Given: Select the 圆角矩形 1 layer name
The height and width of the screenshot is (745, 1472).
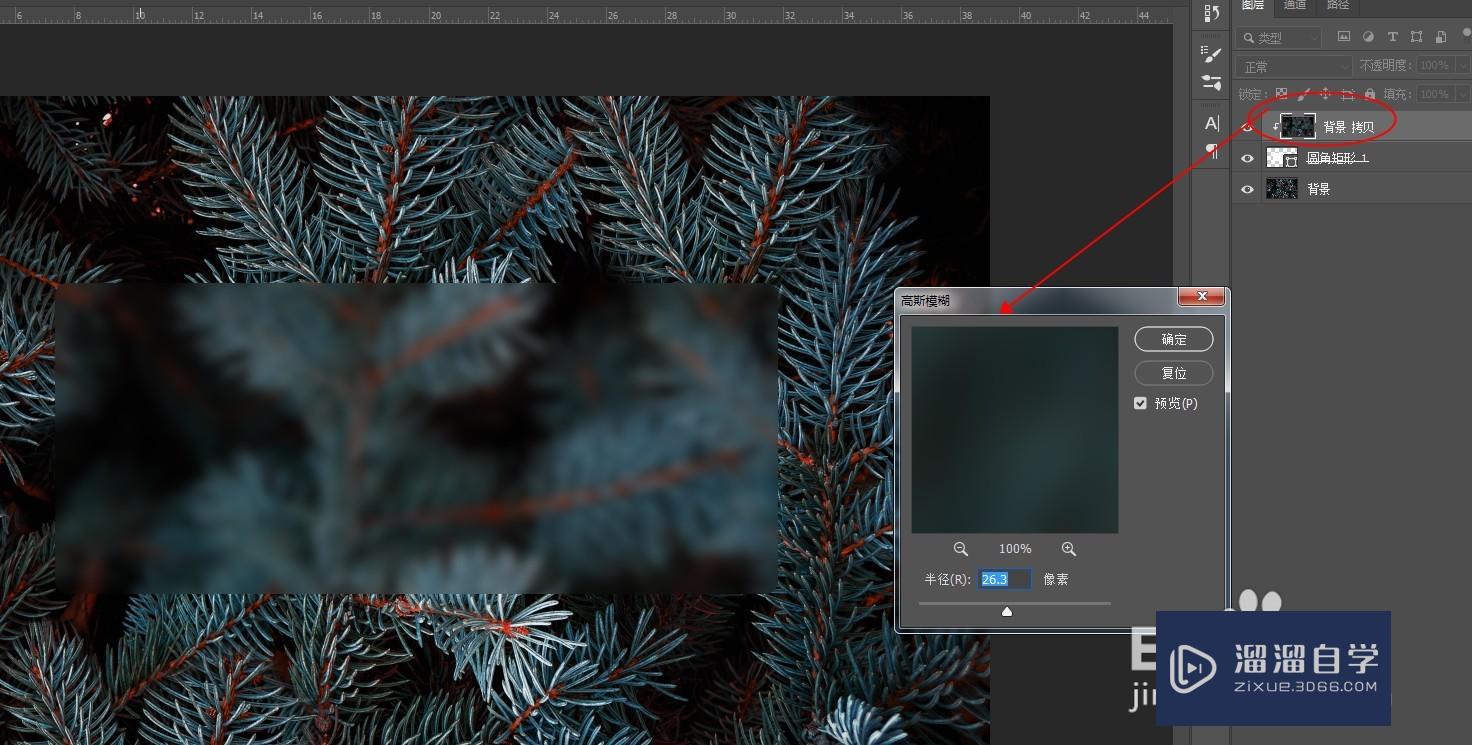Looking at the screenshot, I should point(1338,158).
